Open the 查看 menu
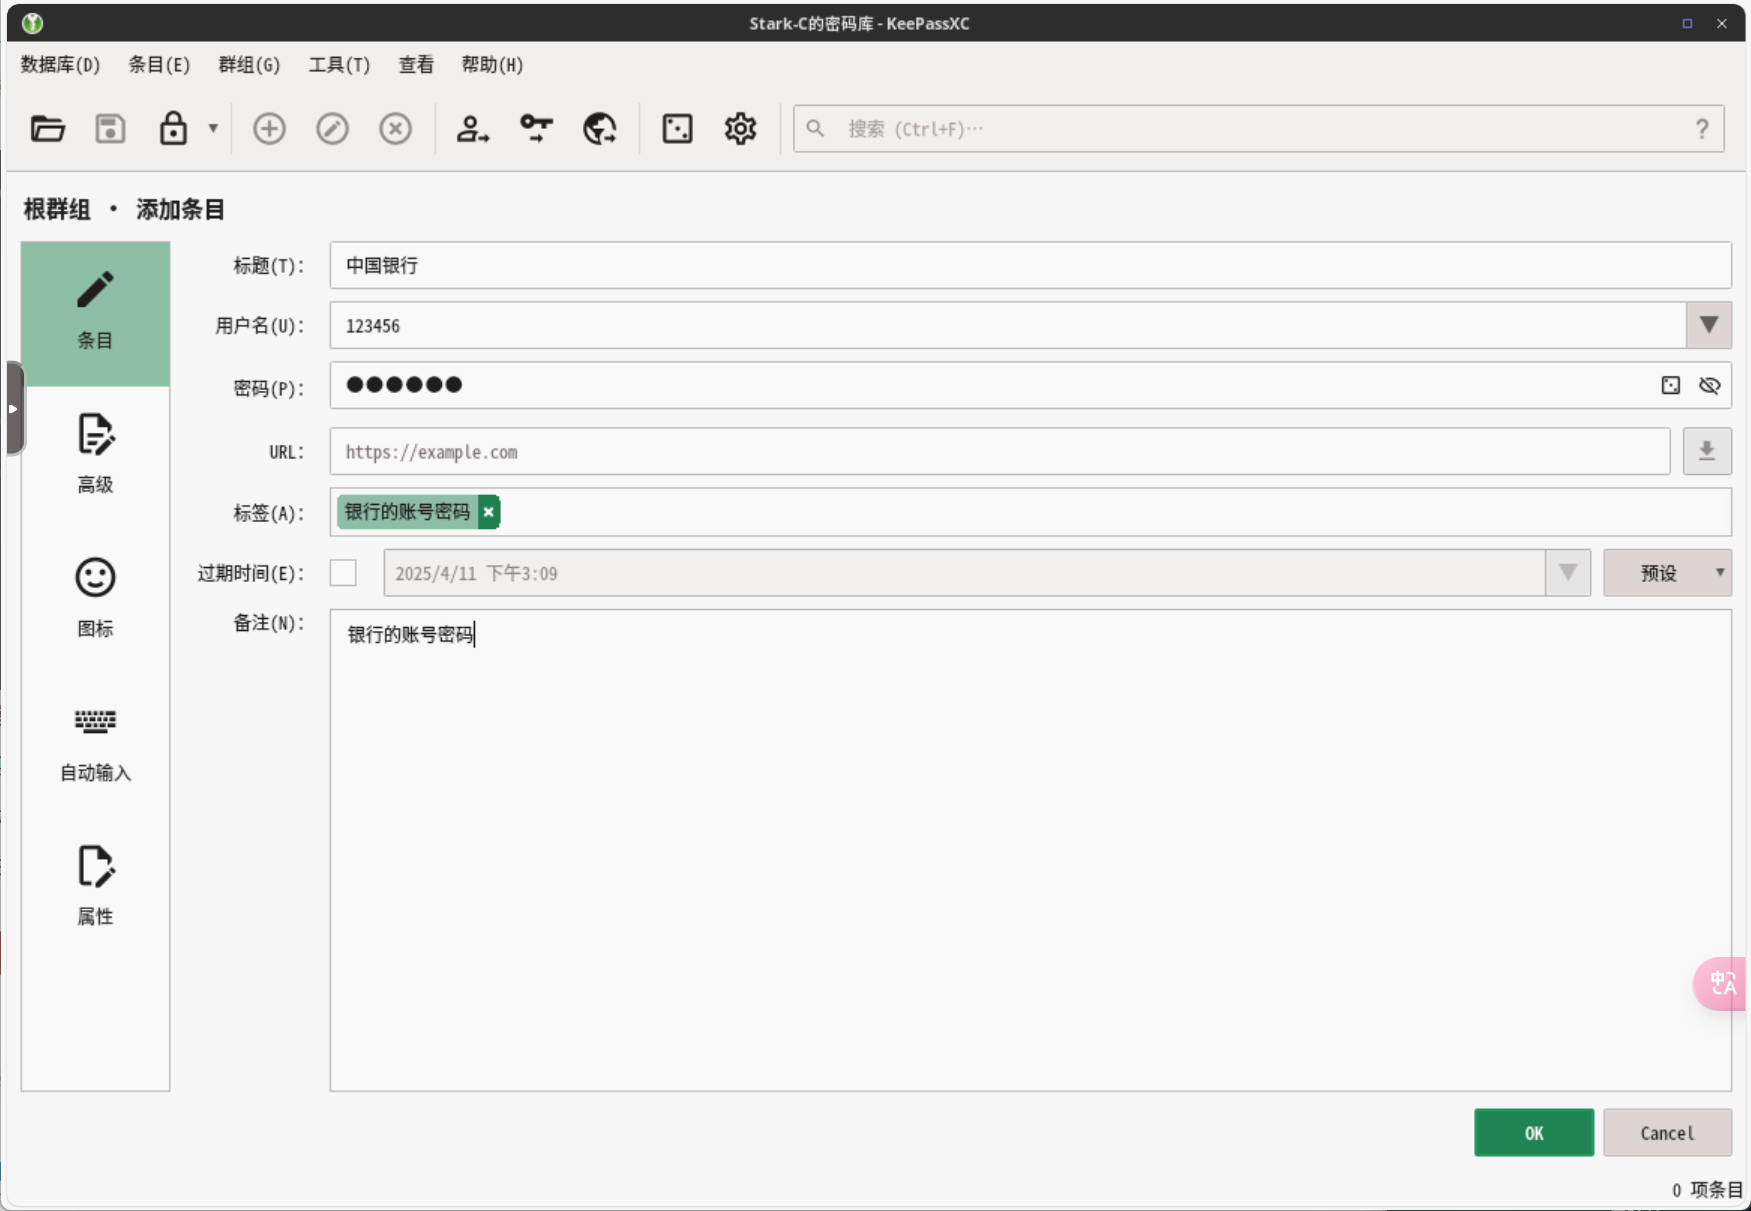The image size is (1751, 1211). coord(416,65)
